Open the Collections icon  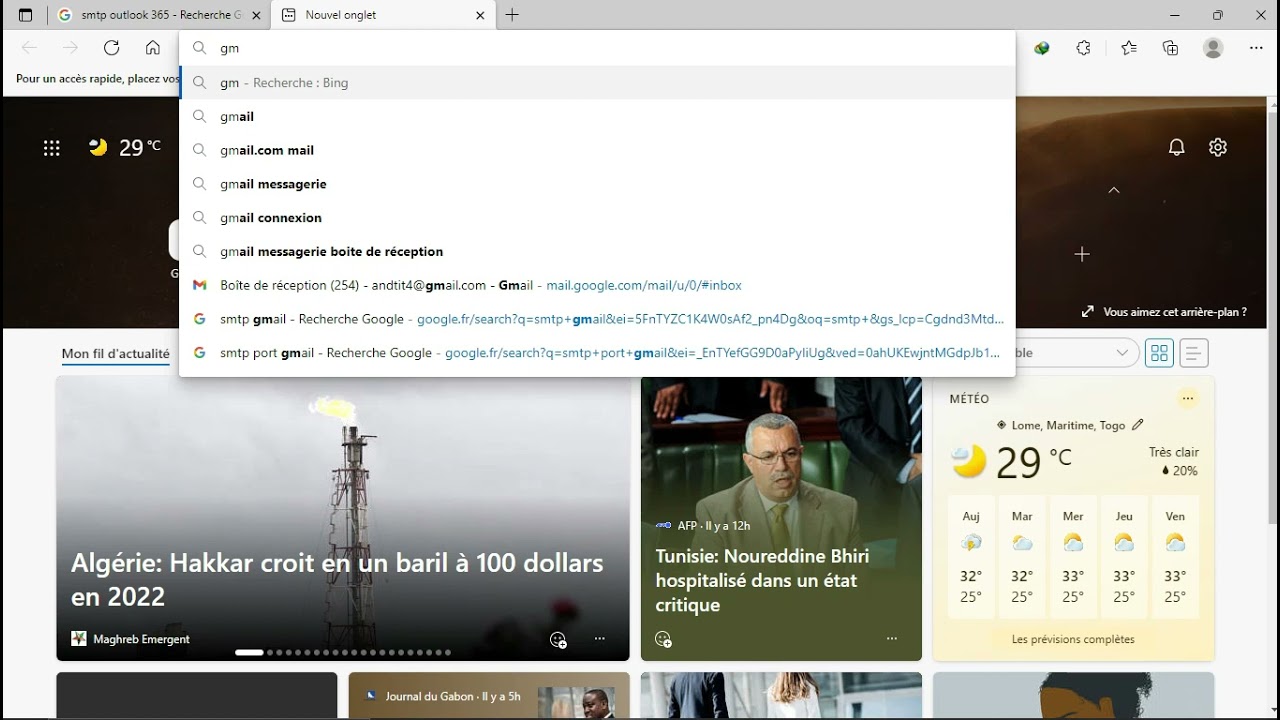(x=1170, y=48)
